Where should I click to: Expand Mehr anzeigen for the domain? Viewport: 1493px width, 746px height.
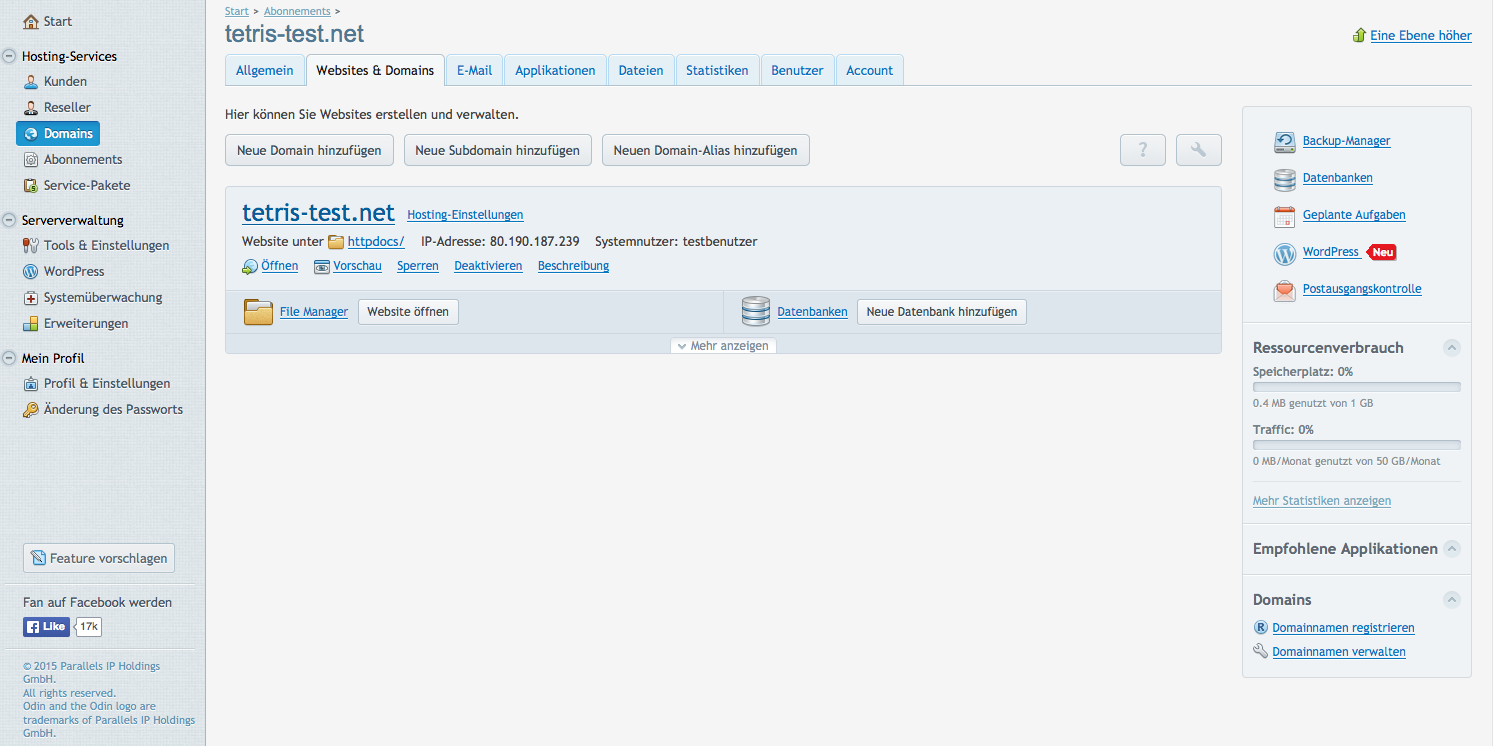723,346
